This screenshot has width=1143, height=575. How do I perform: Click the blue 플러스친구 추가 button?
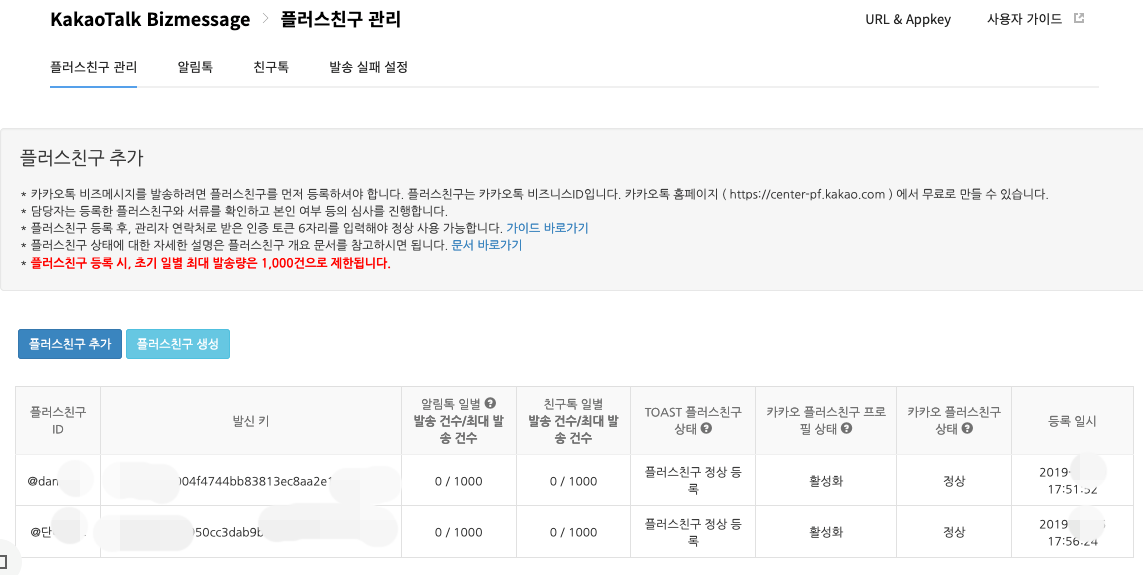(x=70, y=344)
